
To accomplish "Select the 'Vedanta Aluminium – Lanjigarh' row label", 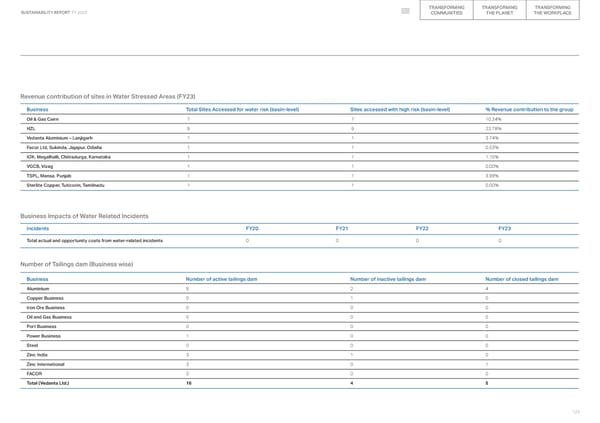I will tap(60, 138).
